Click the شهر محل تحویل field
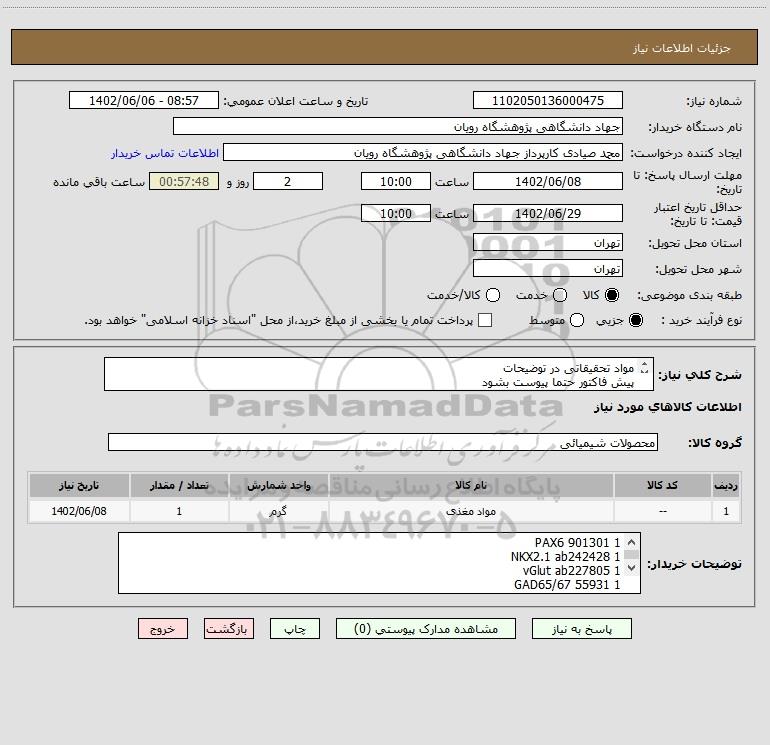This screenshot has width=770, height=745. 548,268
